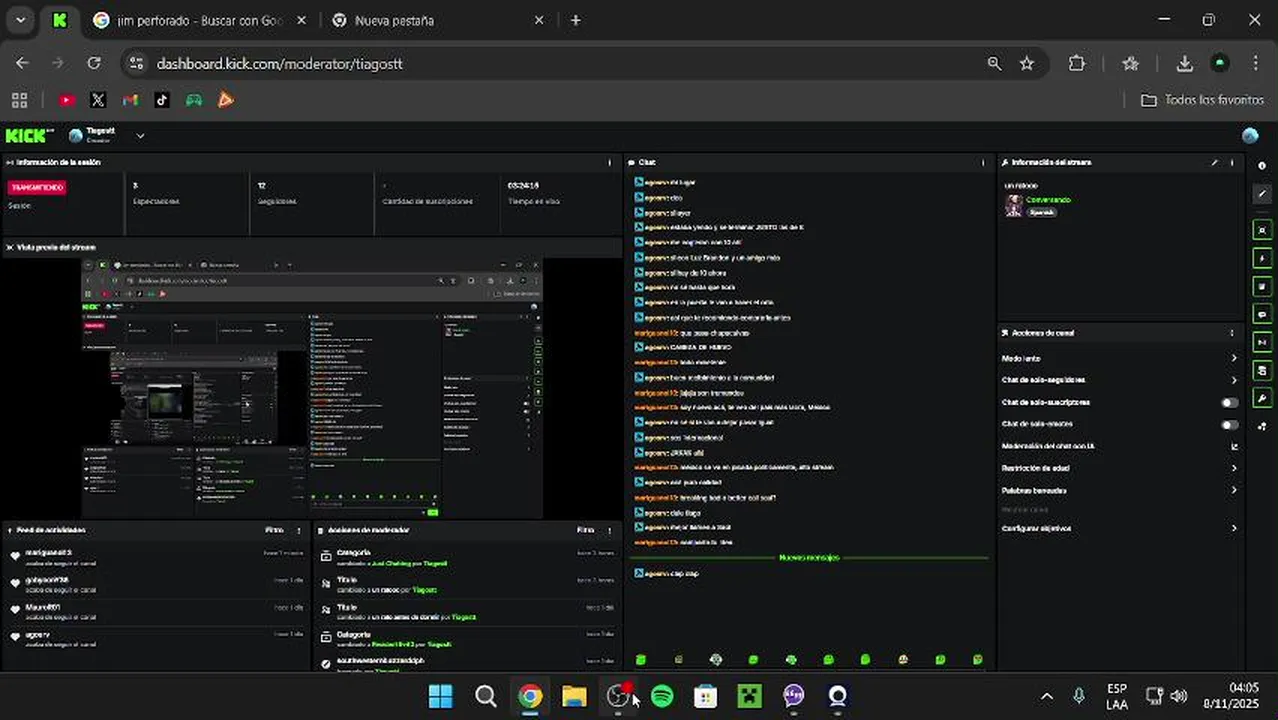This screenshot has width=1278, height=720.
Task: Open the Tiagostt channel dropdown arrow
Action: [x=140, y=136]
